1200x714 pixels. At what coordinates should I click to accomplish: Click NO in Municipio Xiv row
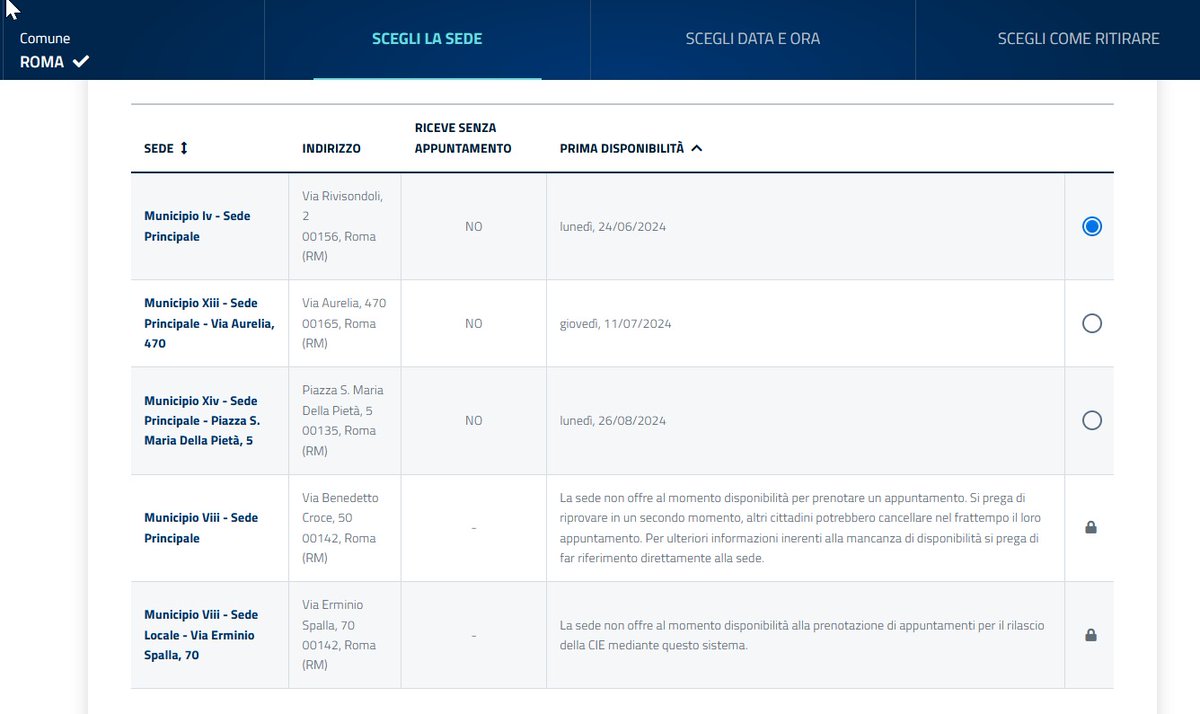click(x=473, y=421)
